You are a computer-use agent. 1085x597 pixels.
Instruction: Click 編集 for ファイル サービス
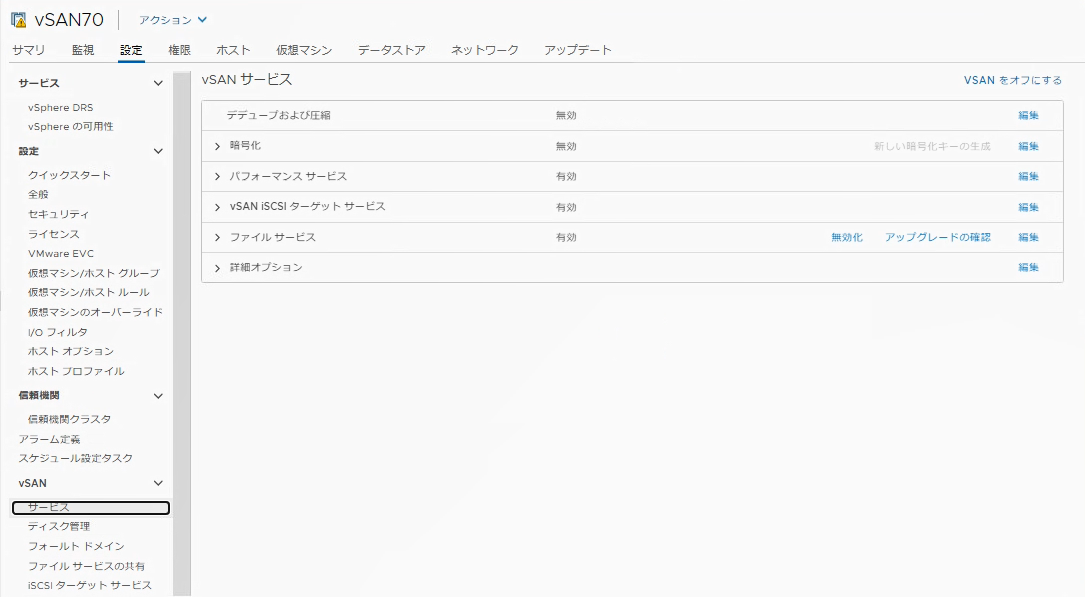(x=1028, y=237)
